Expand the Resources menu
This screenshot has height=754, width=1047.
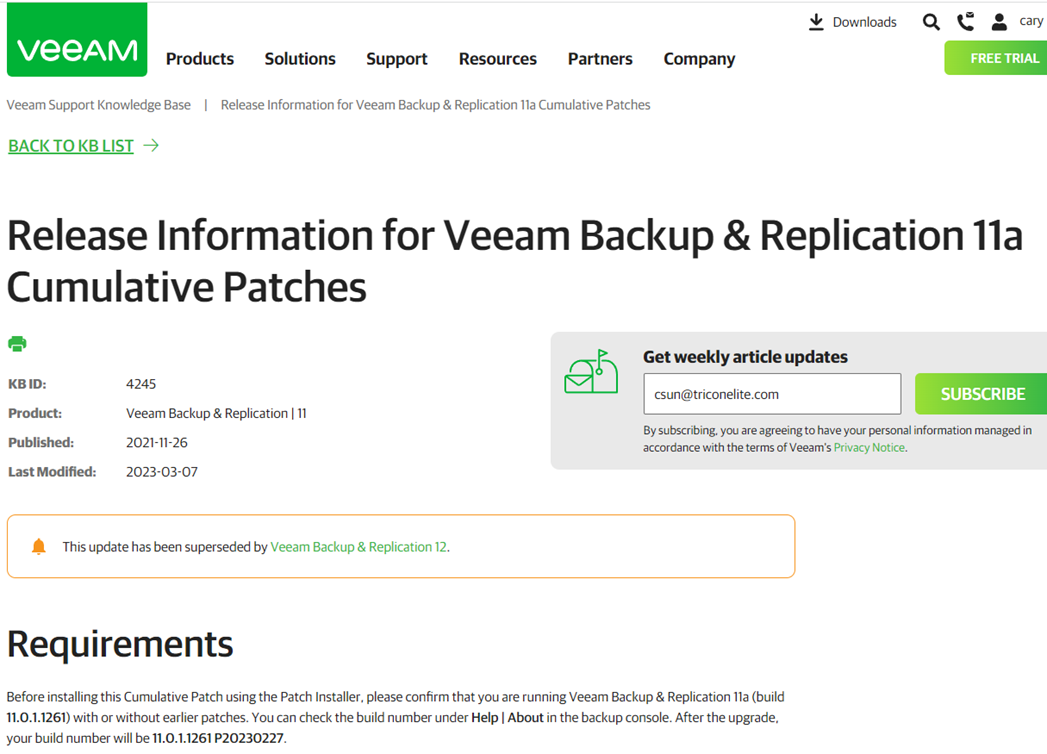pos(497,59)
